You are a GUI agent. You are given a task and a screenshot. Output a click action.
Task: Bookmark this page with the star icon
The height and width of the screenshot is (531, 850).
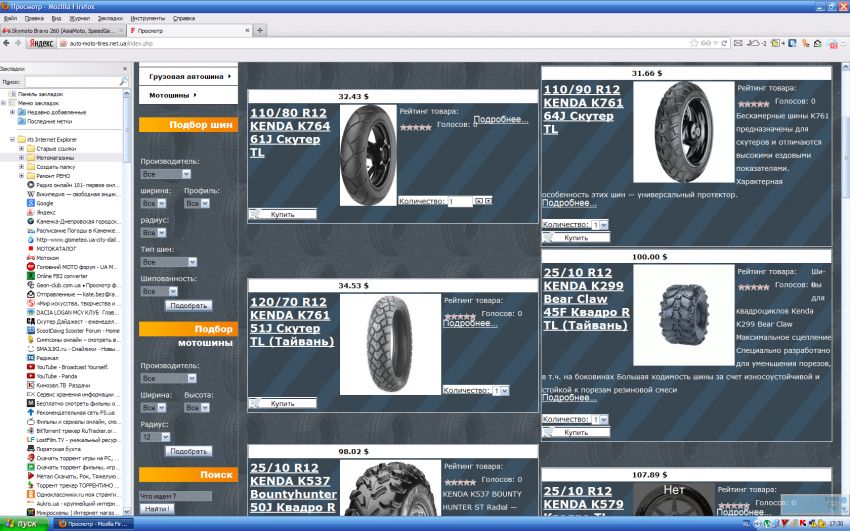[693, 43]
